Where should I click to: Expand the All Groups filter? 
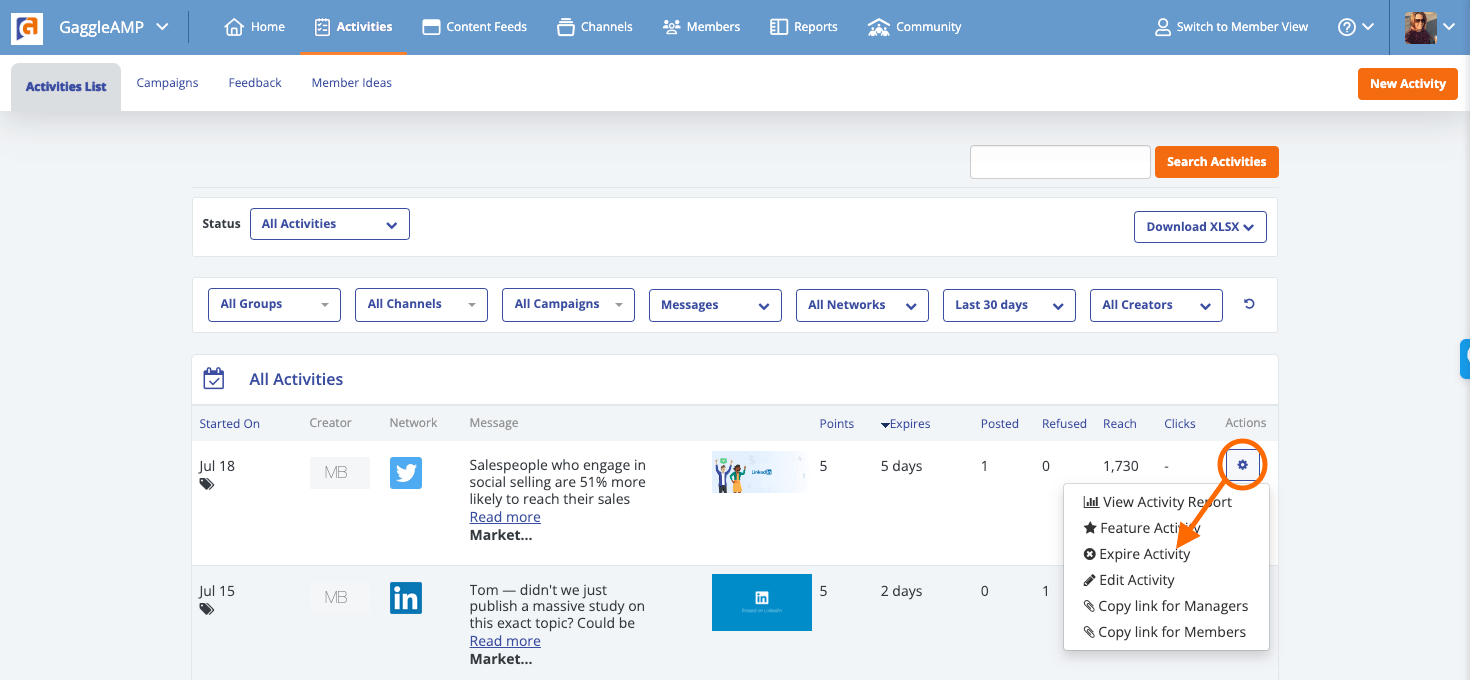[x=274, y=305]
